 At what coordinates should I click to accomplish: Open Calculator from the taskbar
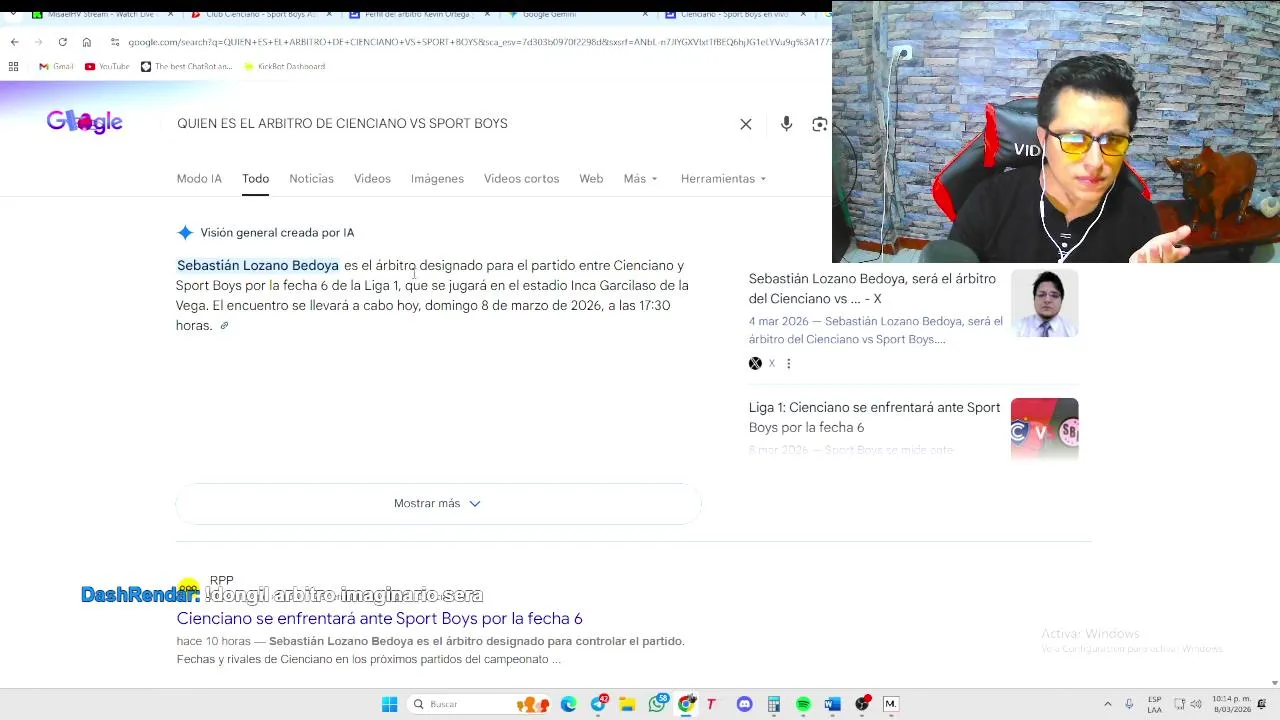coord(773,704)
